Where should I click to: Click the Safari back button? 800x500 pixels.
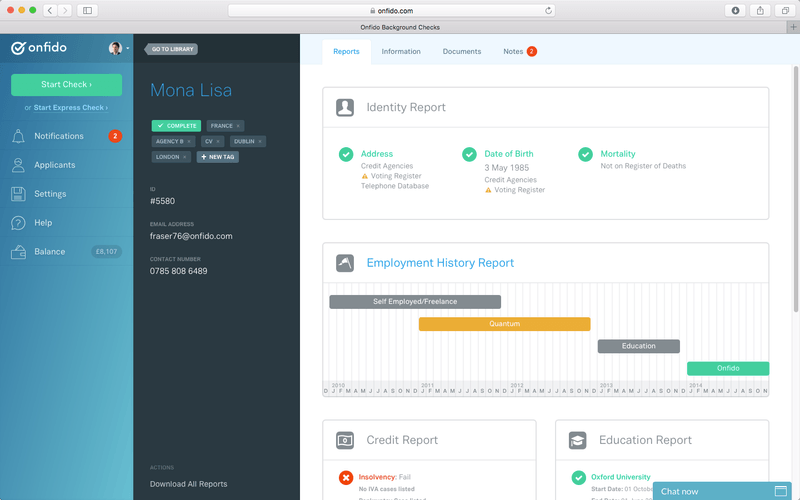pyautogui.click(x=50, y=11)
